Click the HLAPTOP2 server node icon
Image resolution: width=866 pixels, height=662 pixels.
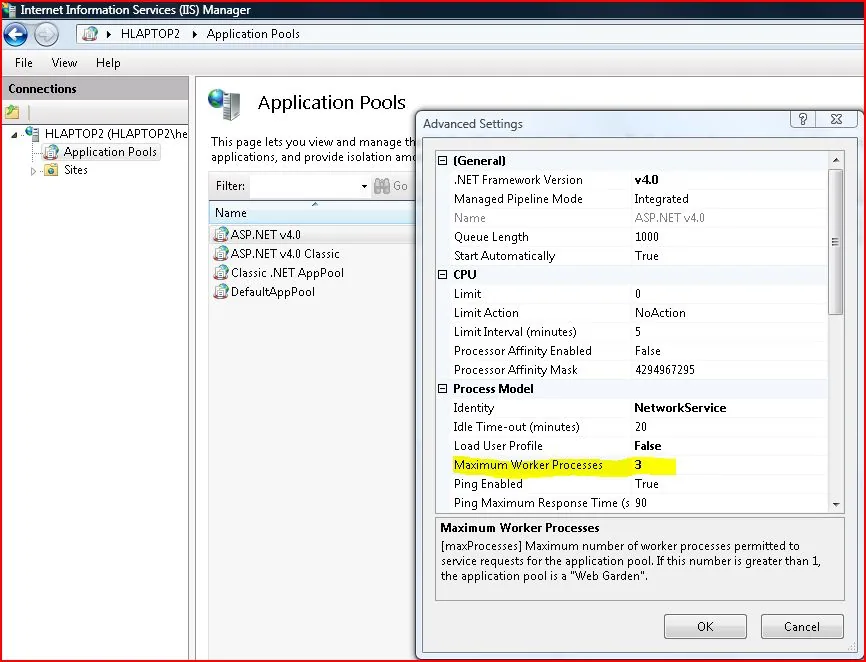pos(33,133)
